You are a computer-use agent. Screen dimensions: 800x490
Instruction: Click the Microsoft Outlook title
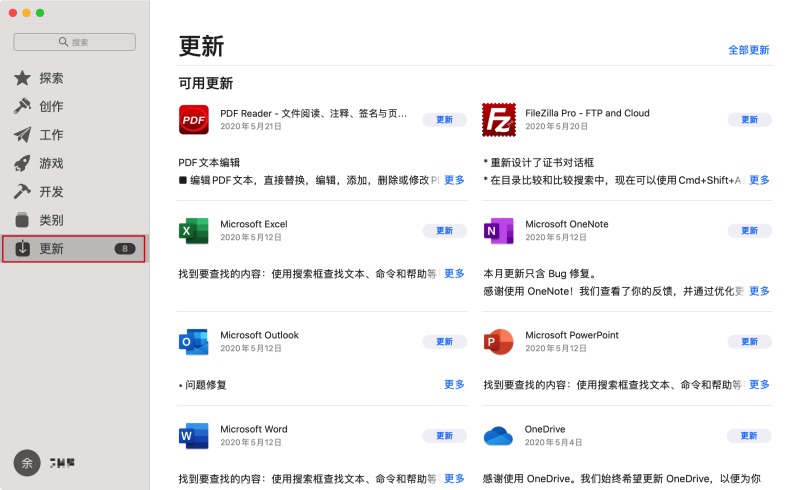click(x=259, y=335)
